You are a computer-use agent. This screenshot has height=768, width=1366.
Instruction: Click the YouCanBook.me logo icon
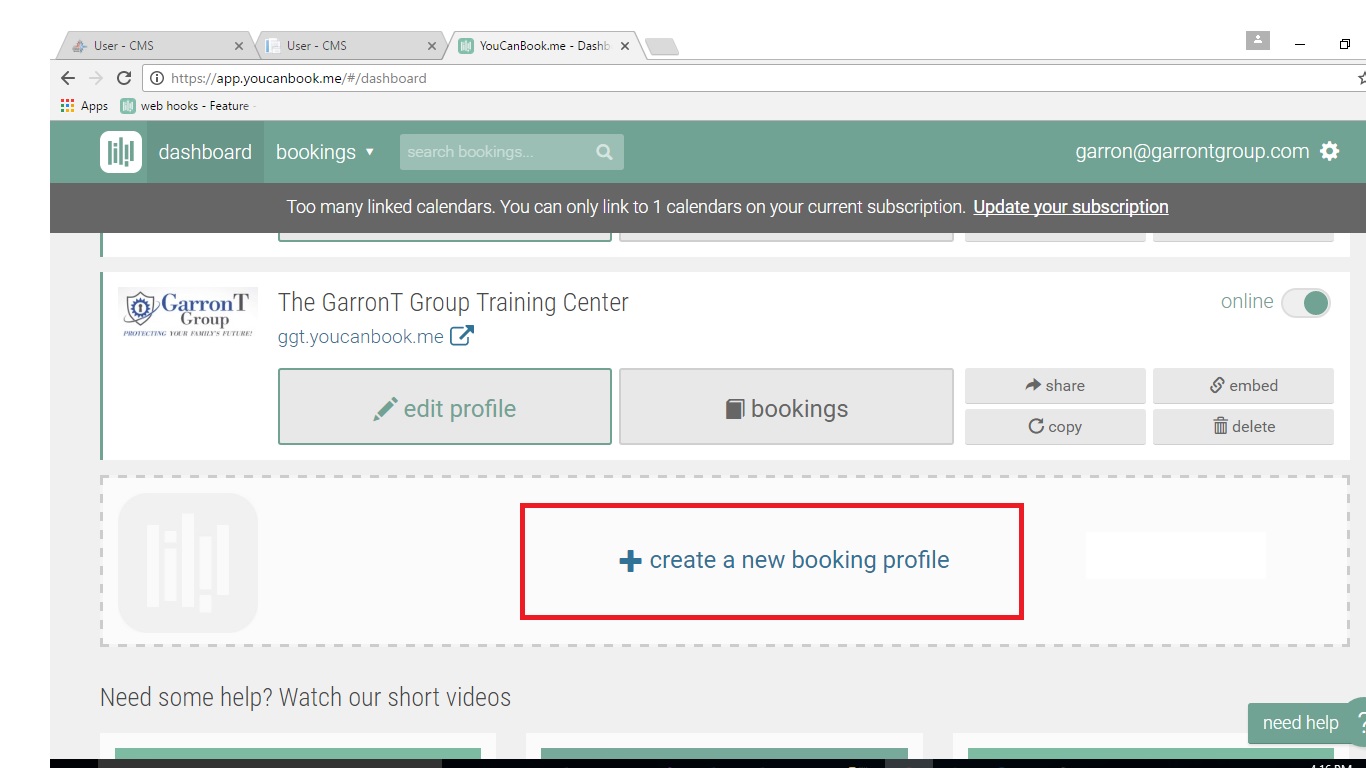coord(121,152)
